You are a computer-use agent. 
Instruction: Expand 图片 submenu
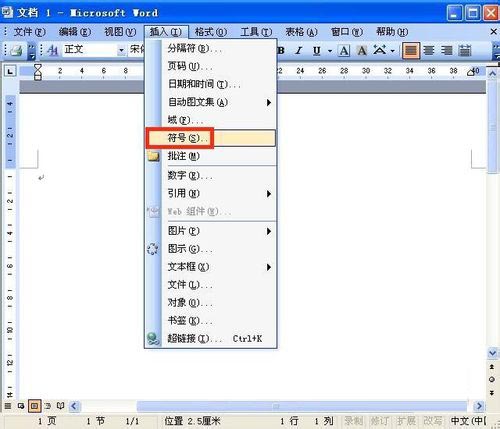[211, 231]
